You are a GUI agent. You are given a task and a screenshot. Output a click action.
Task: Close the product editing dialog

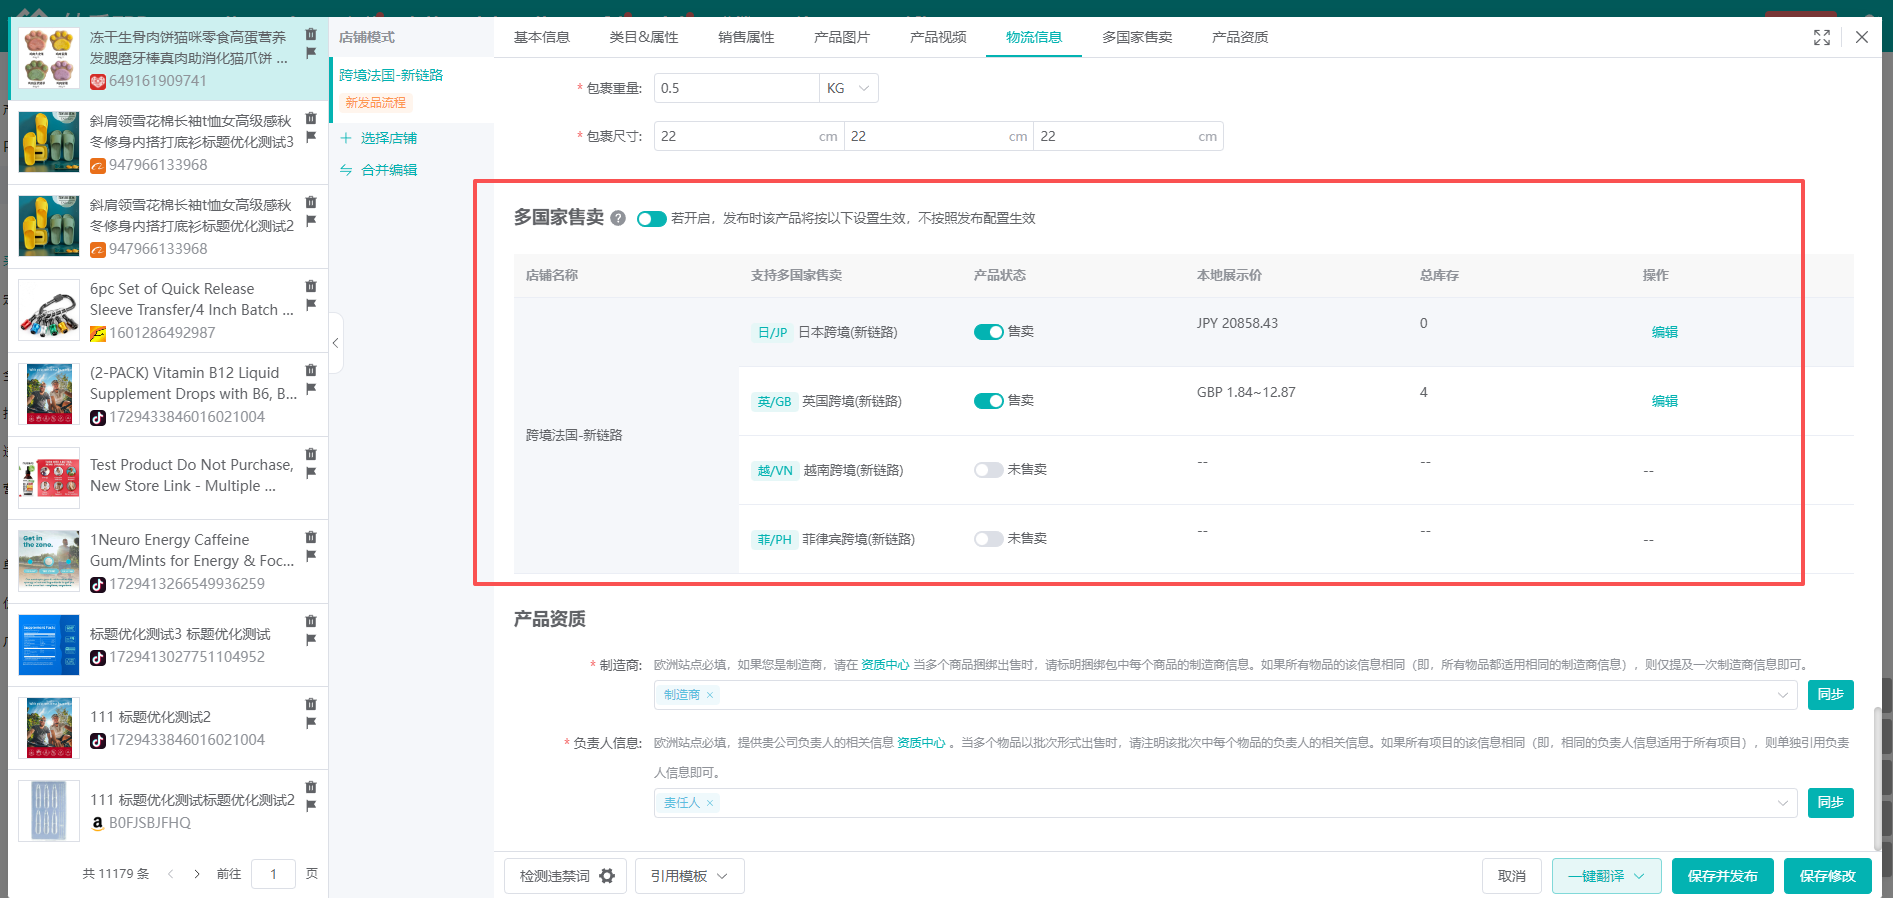click(x=1862, y=37)
